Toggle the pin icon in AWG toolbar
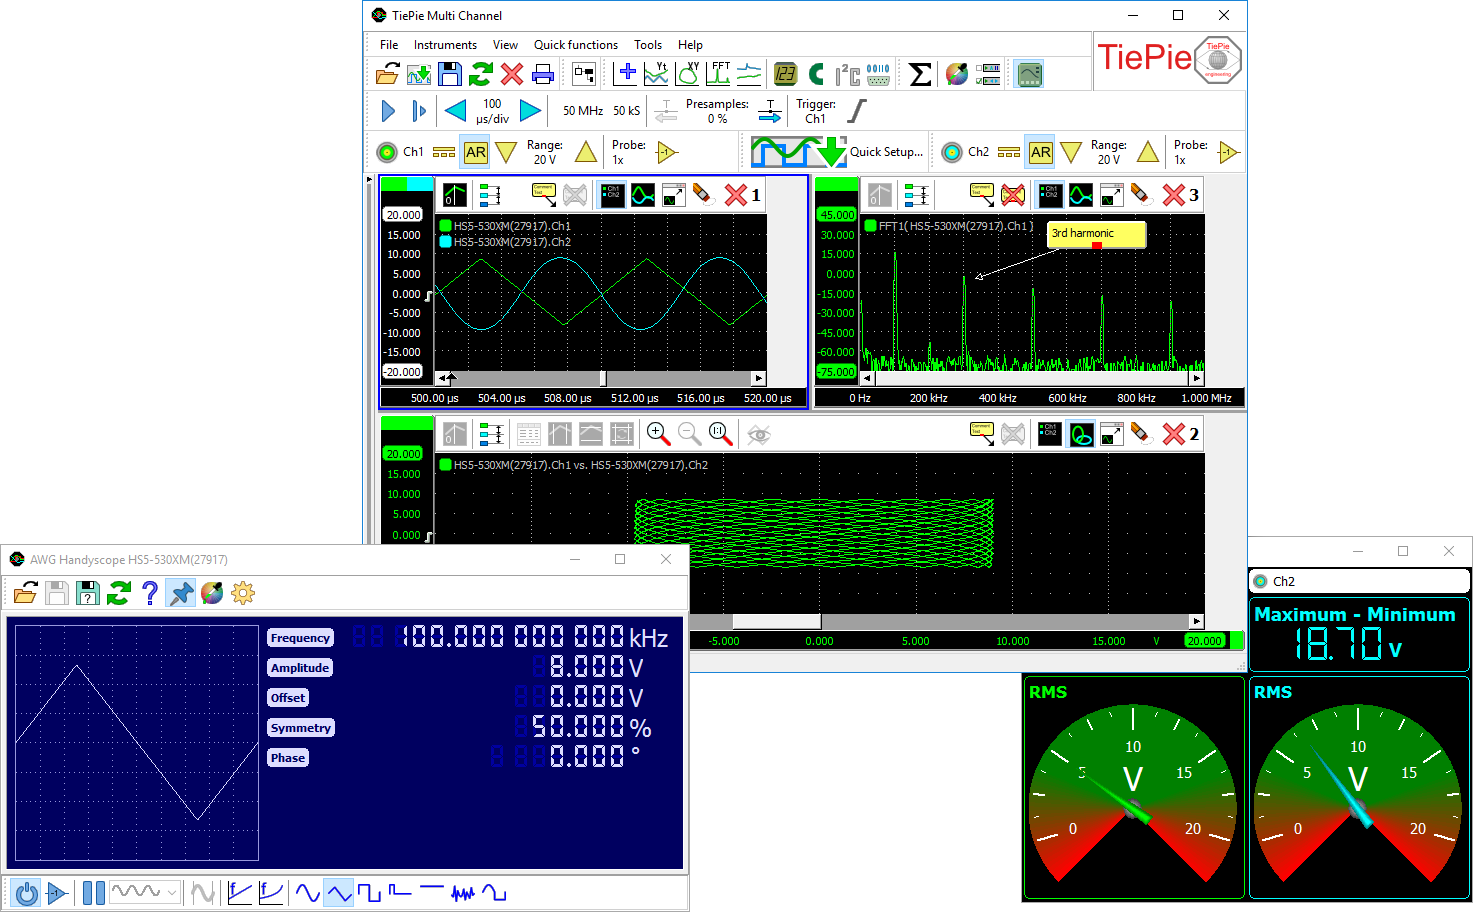Screen dimensions: 1473x912 click(x=180, y=593)
